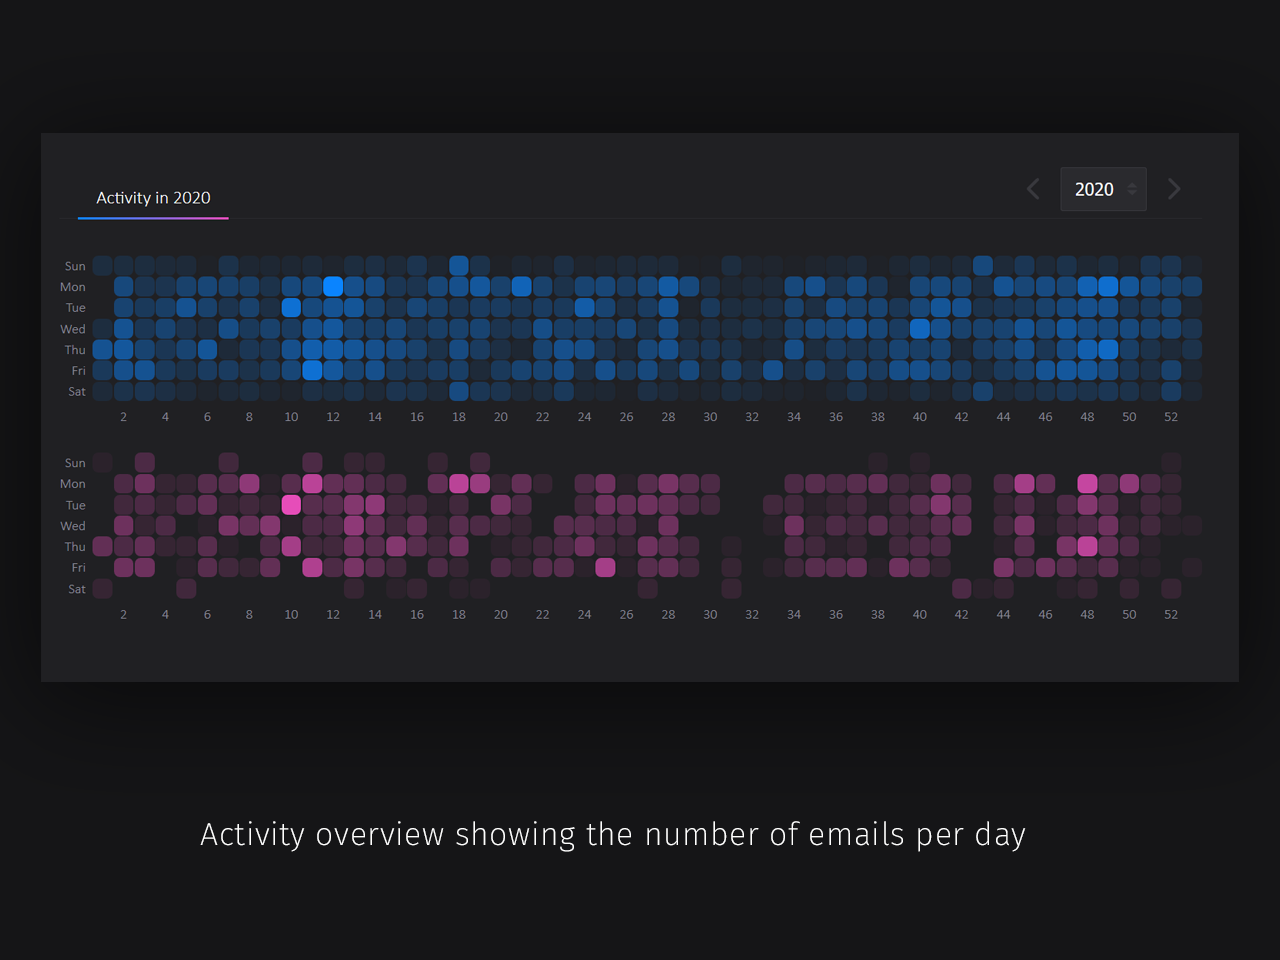
Task: Click the bright Monday cell near week 48 above
Action: tap(1106, 286)
